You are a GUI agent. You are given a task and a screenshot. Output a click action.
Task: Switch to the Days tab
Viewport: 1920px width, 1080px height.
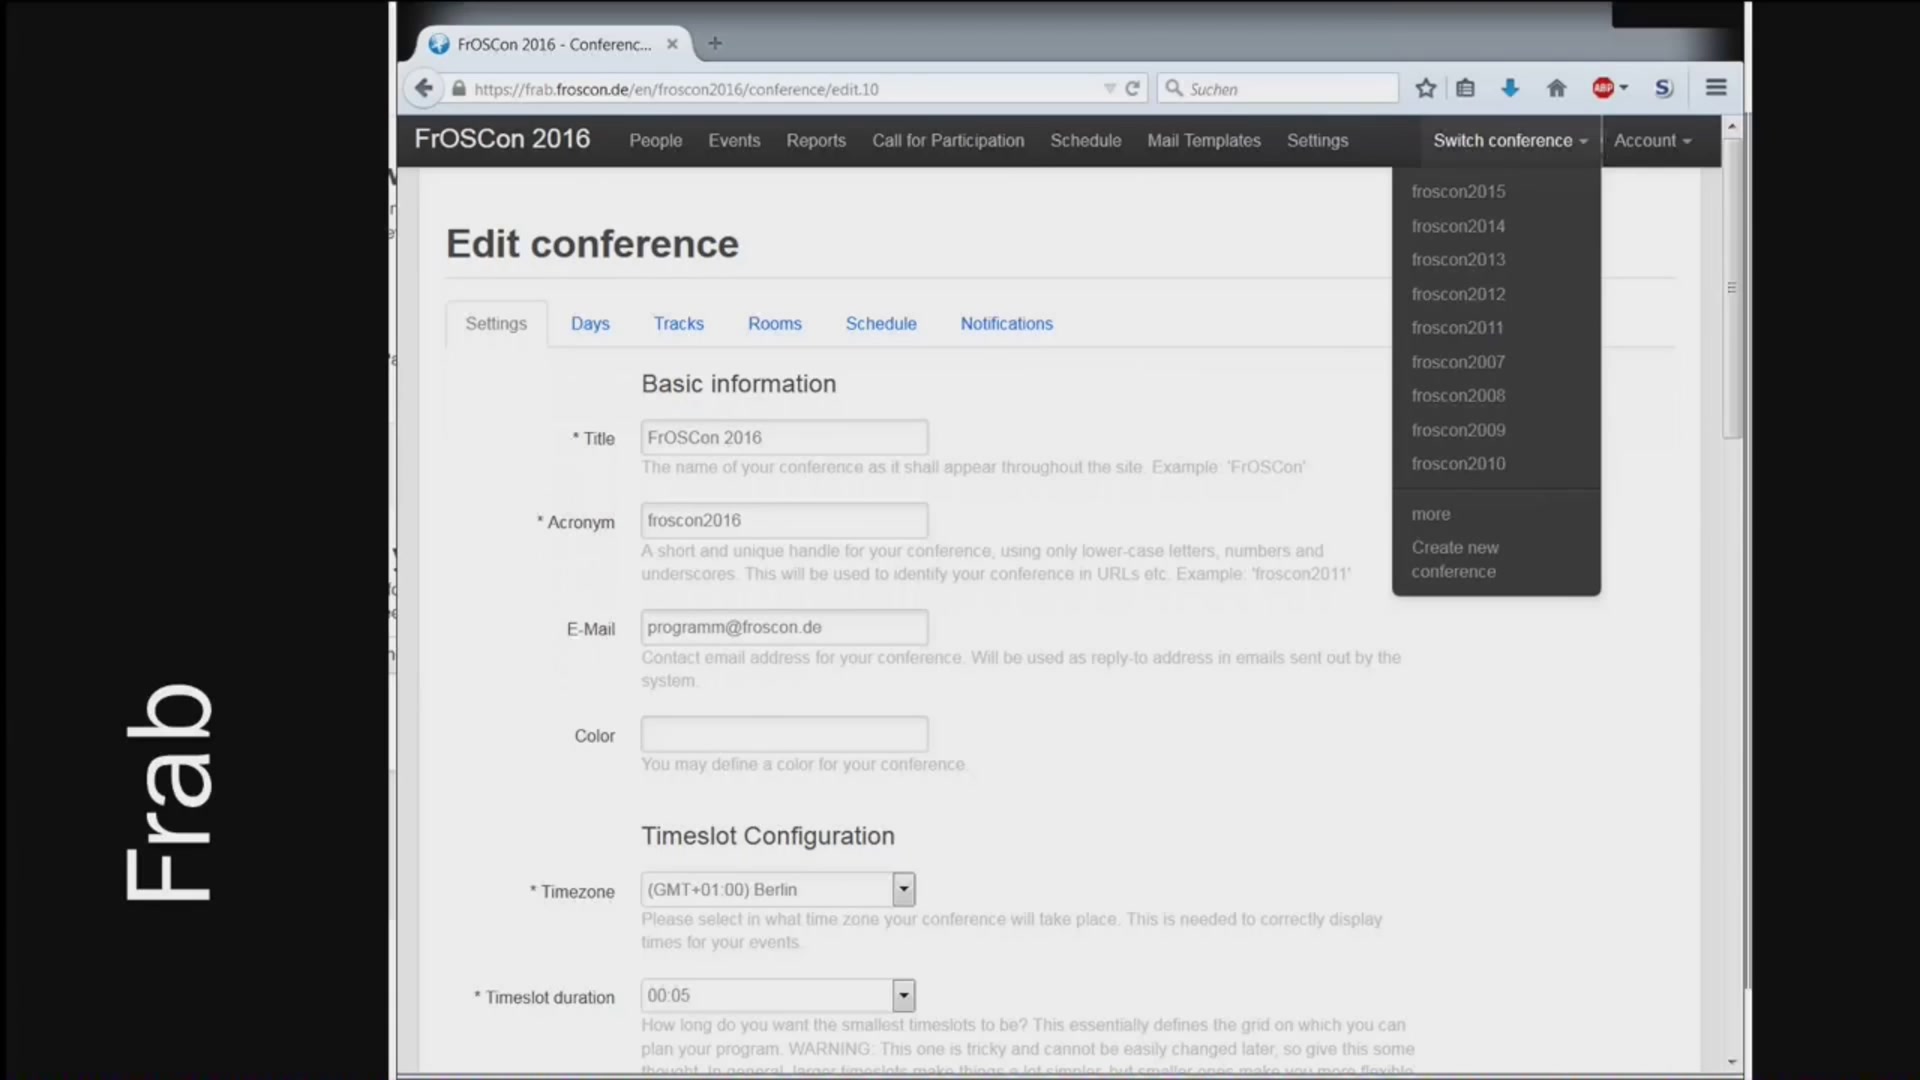tap(590, 324)
